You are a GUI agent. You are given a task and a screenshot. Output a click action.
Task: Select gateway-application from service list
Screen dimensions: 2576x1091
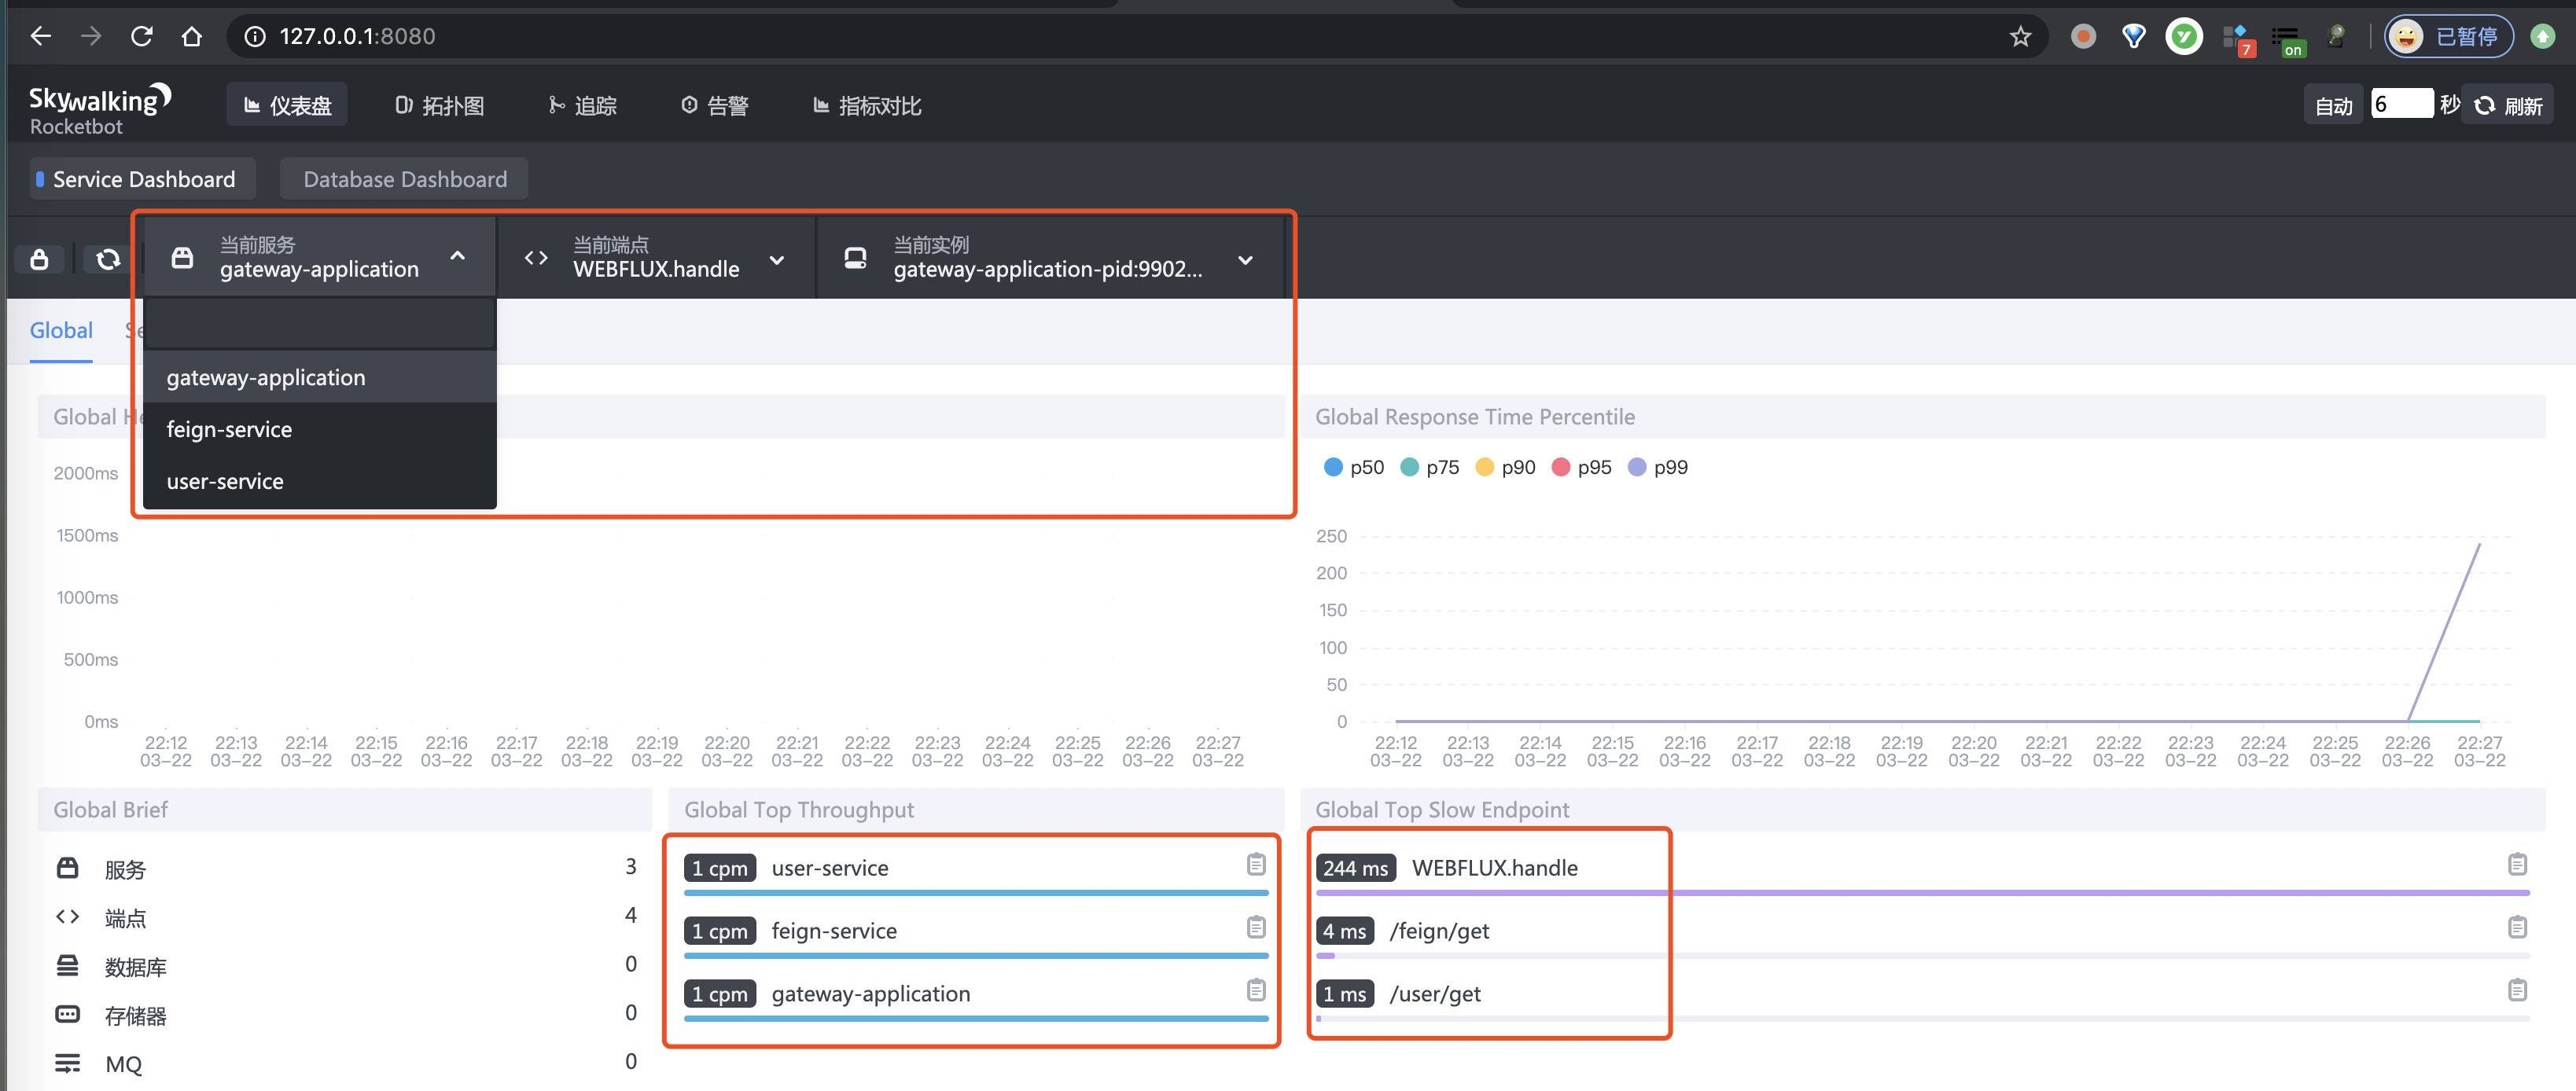[320, 377]
